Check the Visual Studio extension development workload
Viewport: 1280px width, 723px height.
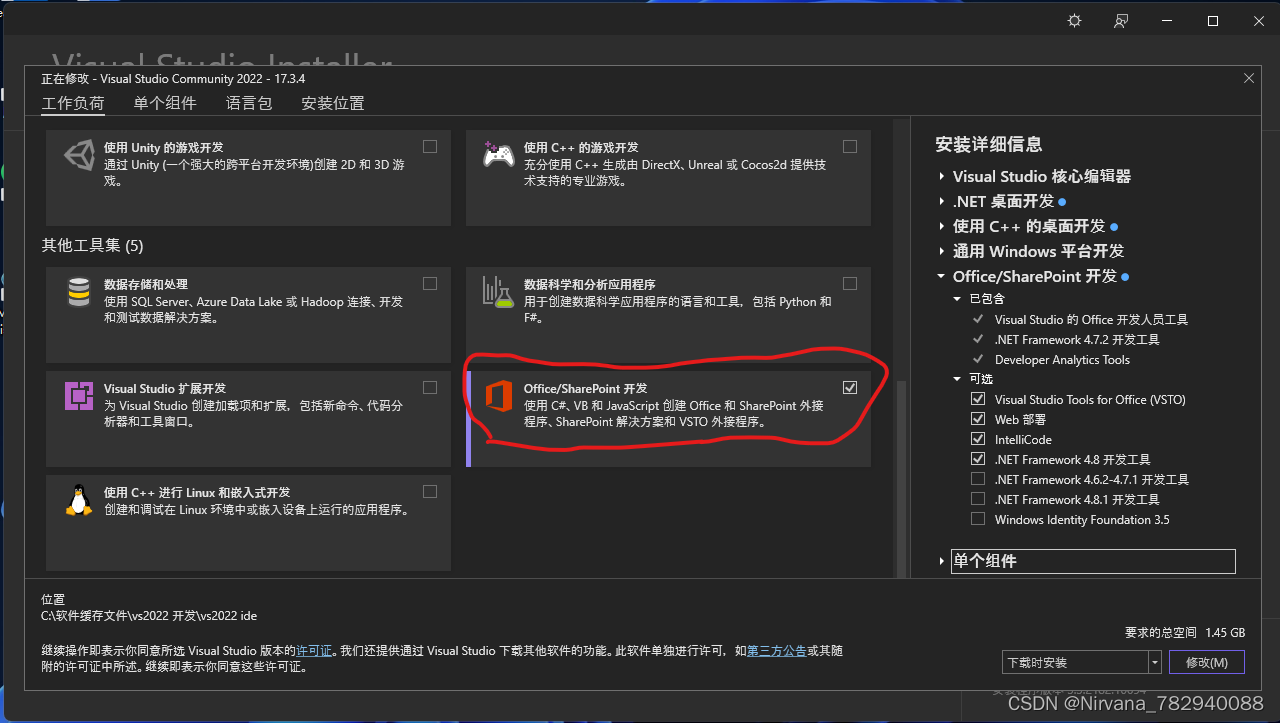pos(430,387)
